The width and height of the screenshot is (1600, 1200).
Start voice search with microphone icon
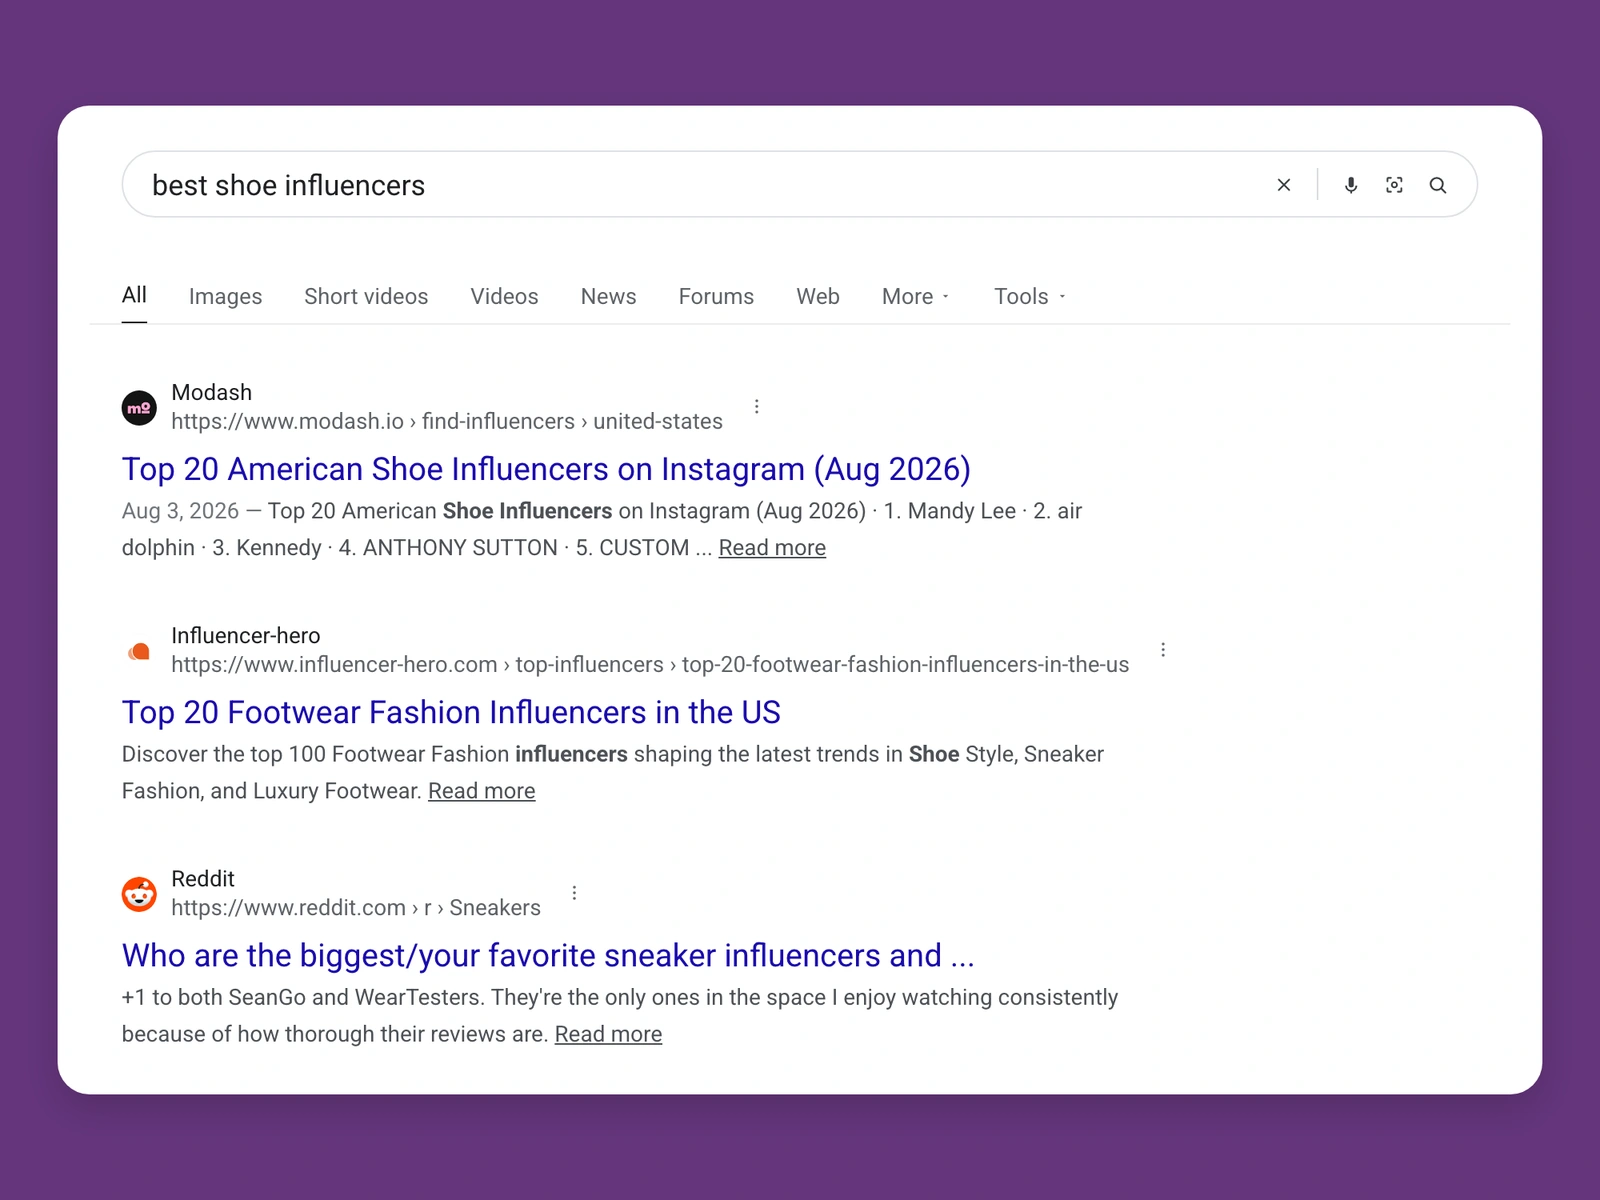tap(1351, 185)
